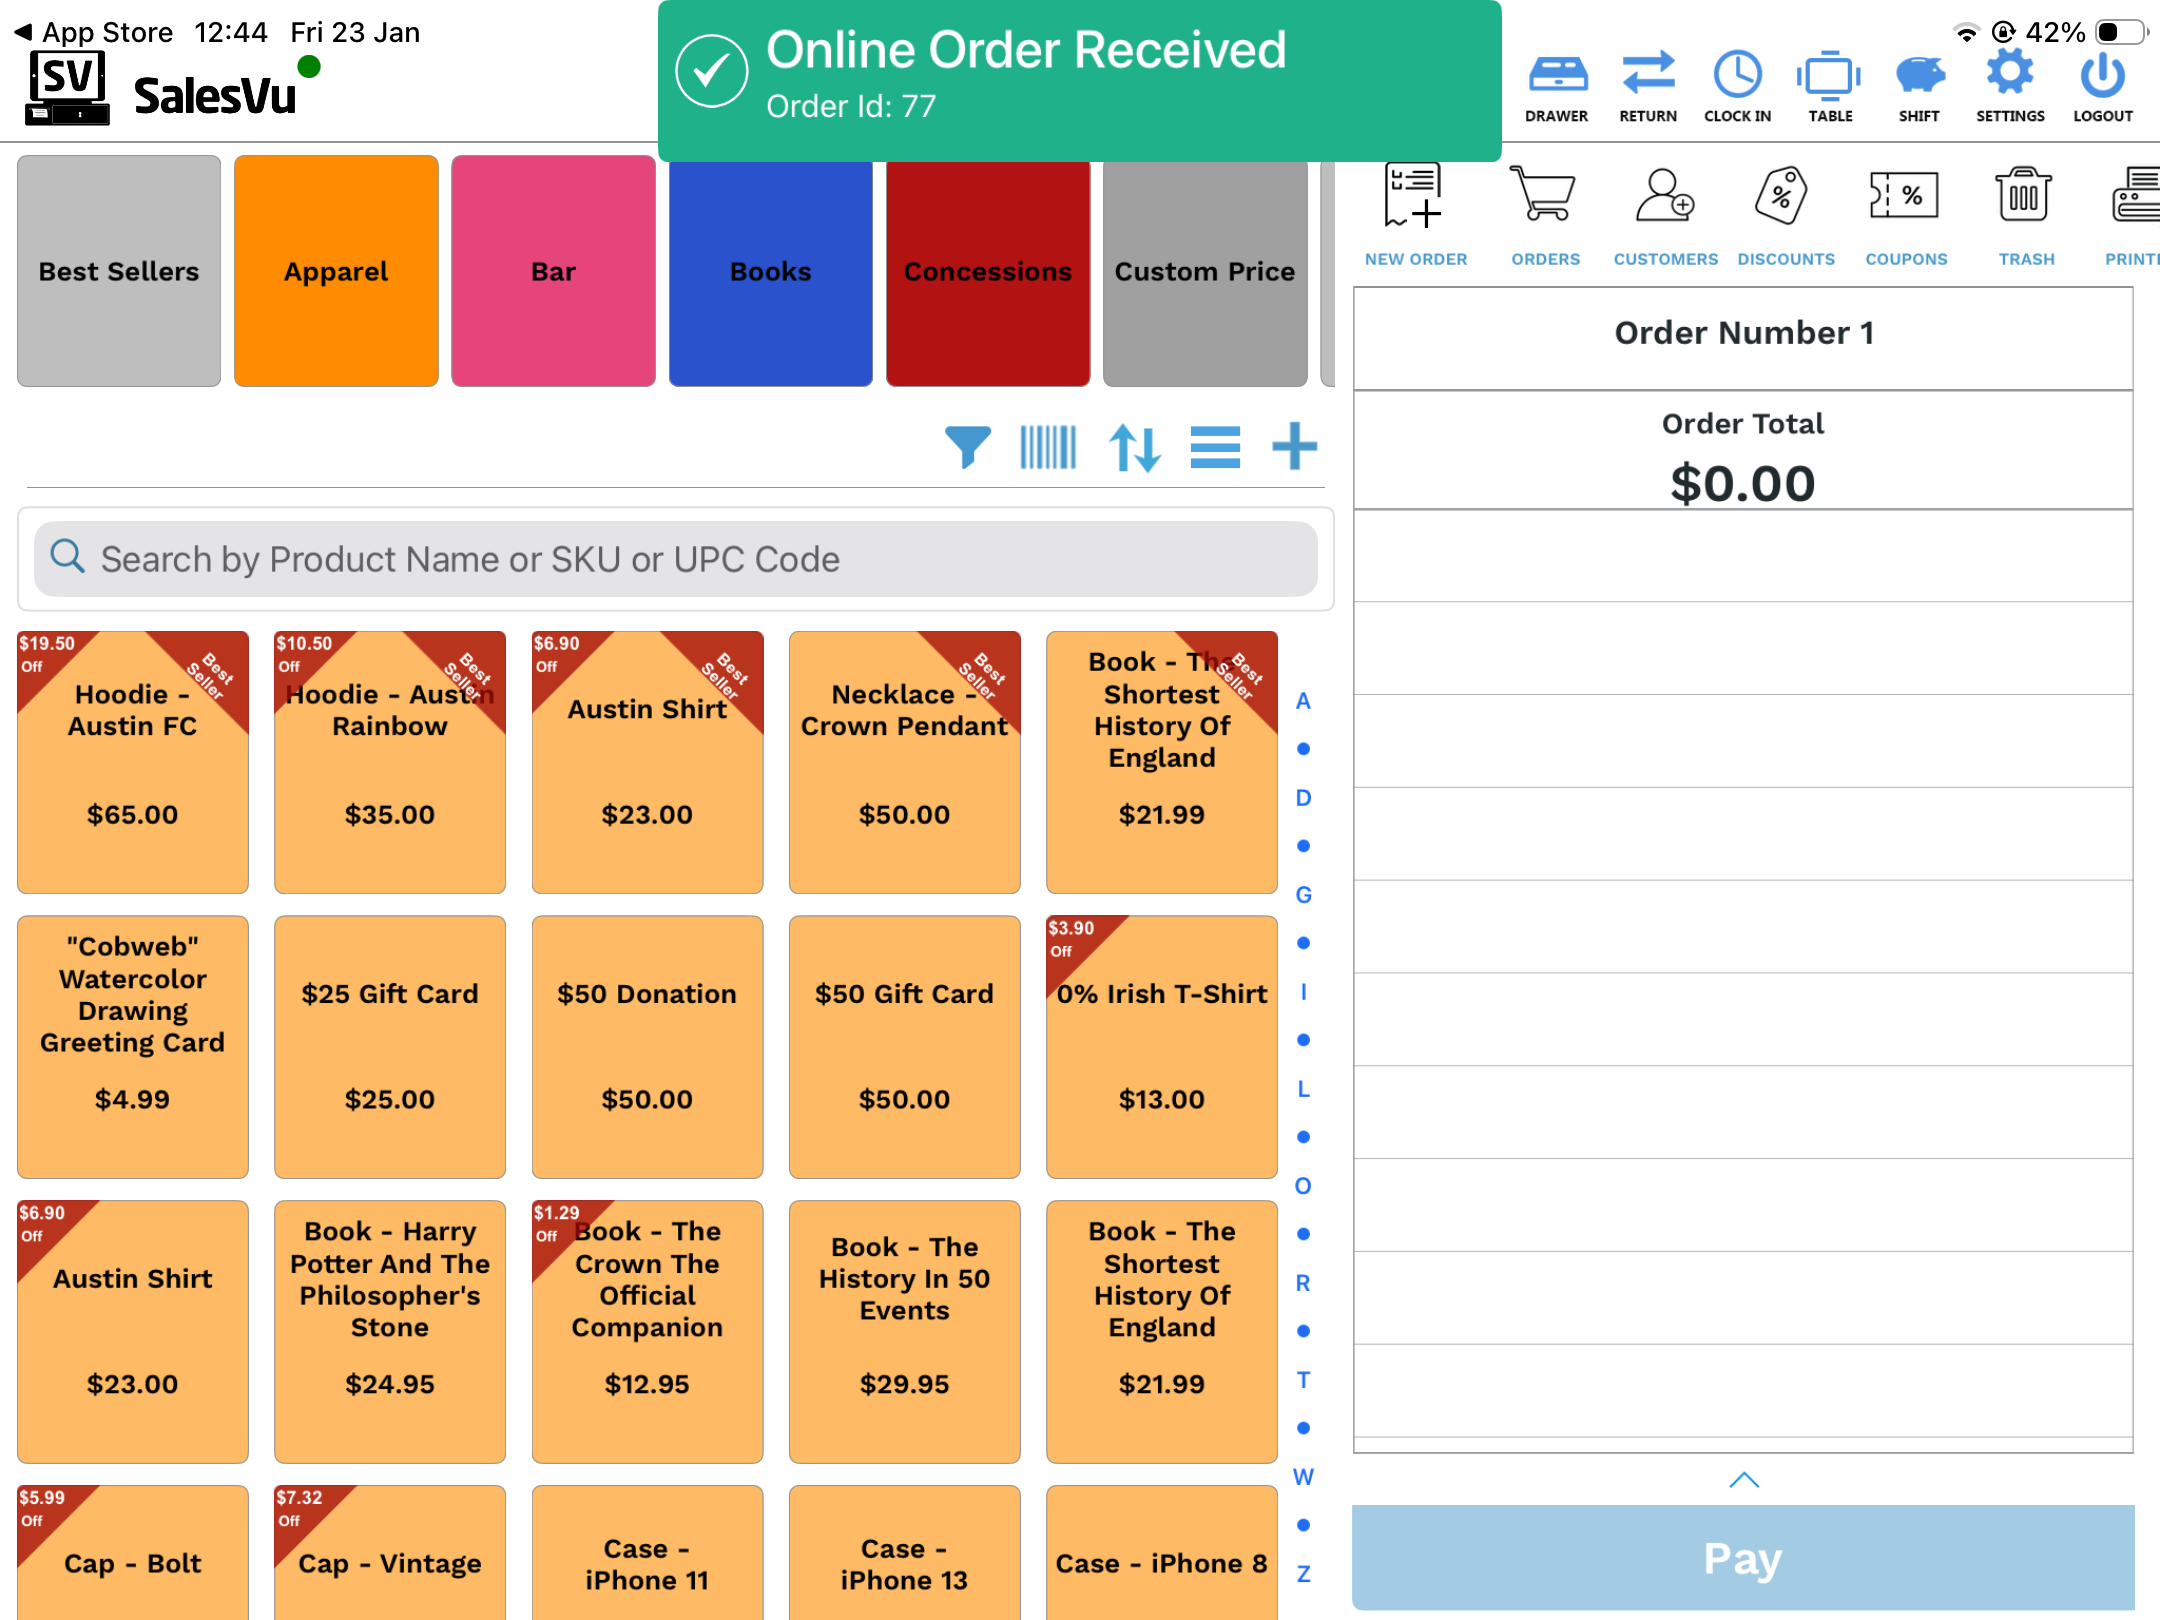
Task: Select the Apparel category tile
Action: (336, 271)
